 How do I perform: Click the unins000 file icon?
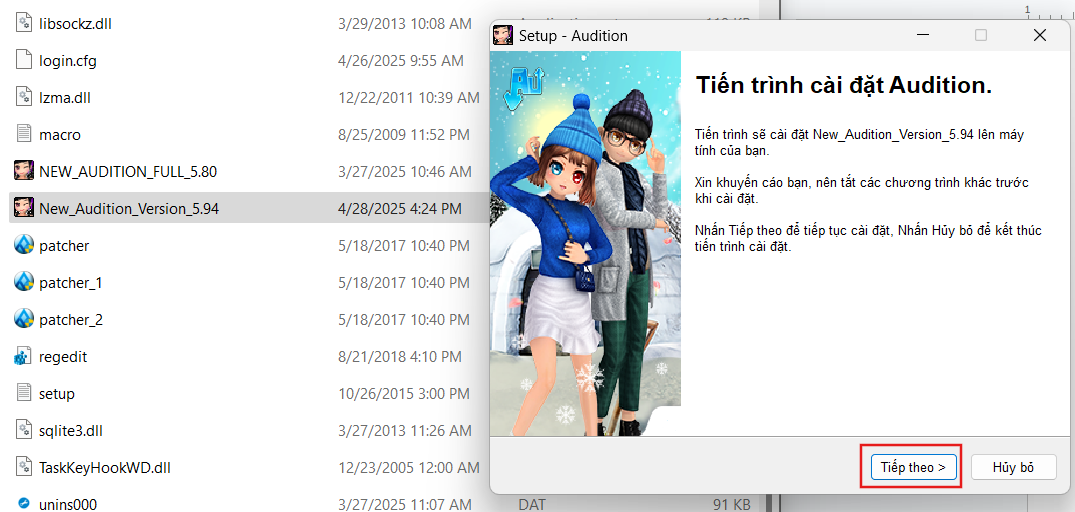[24, 504]
